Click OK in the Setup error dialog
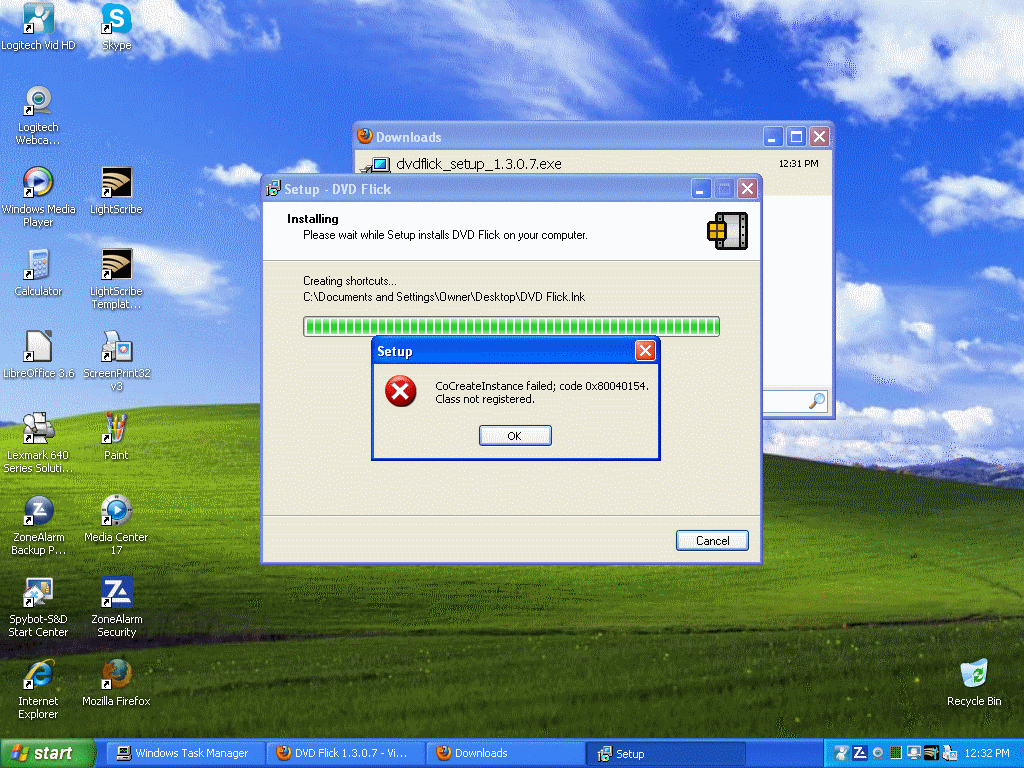This screenshot has width=1024, height=768. coord(515,436)
